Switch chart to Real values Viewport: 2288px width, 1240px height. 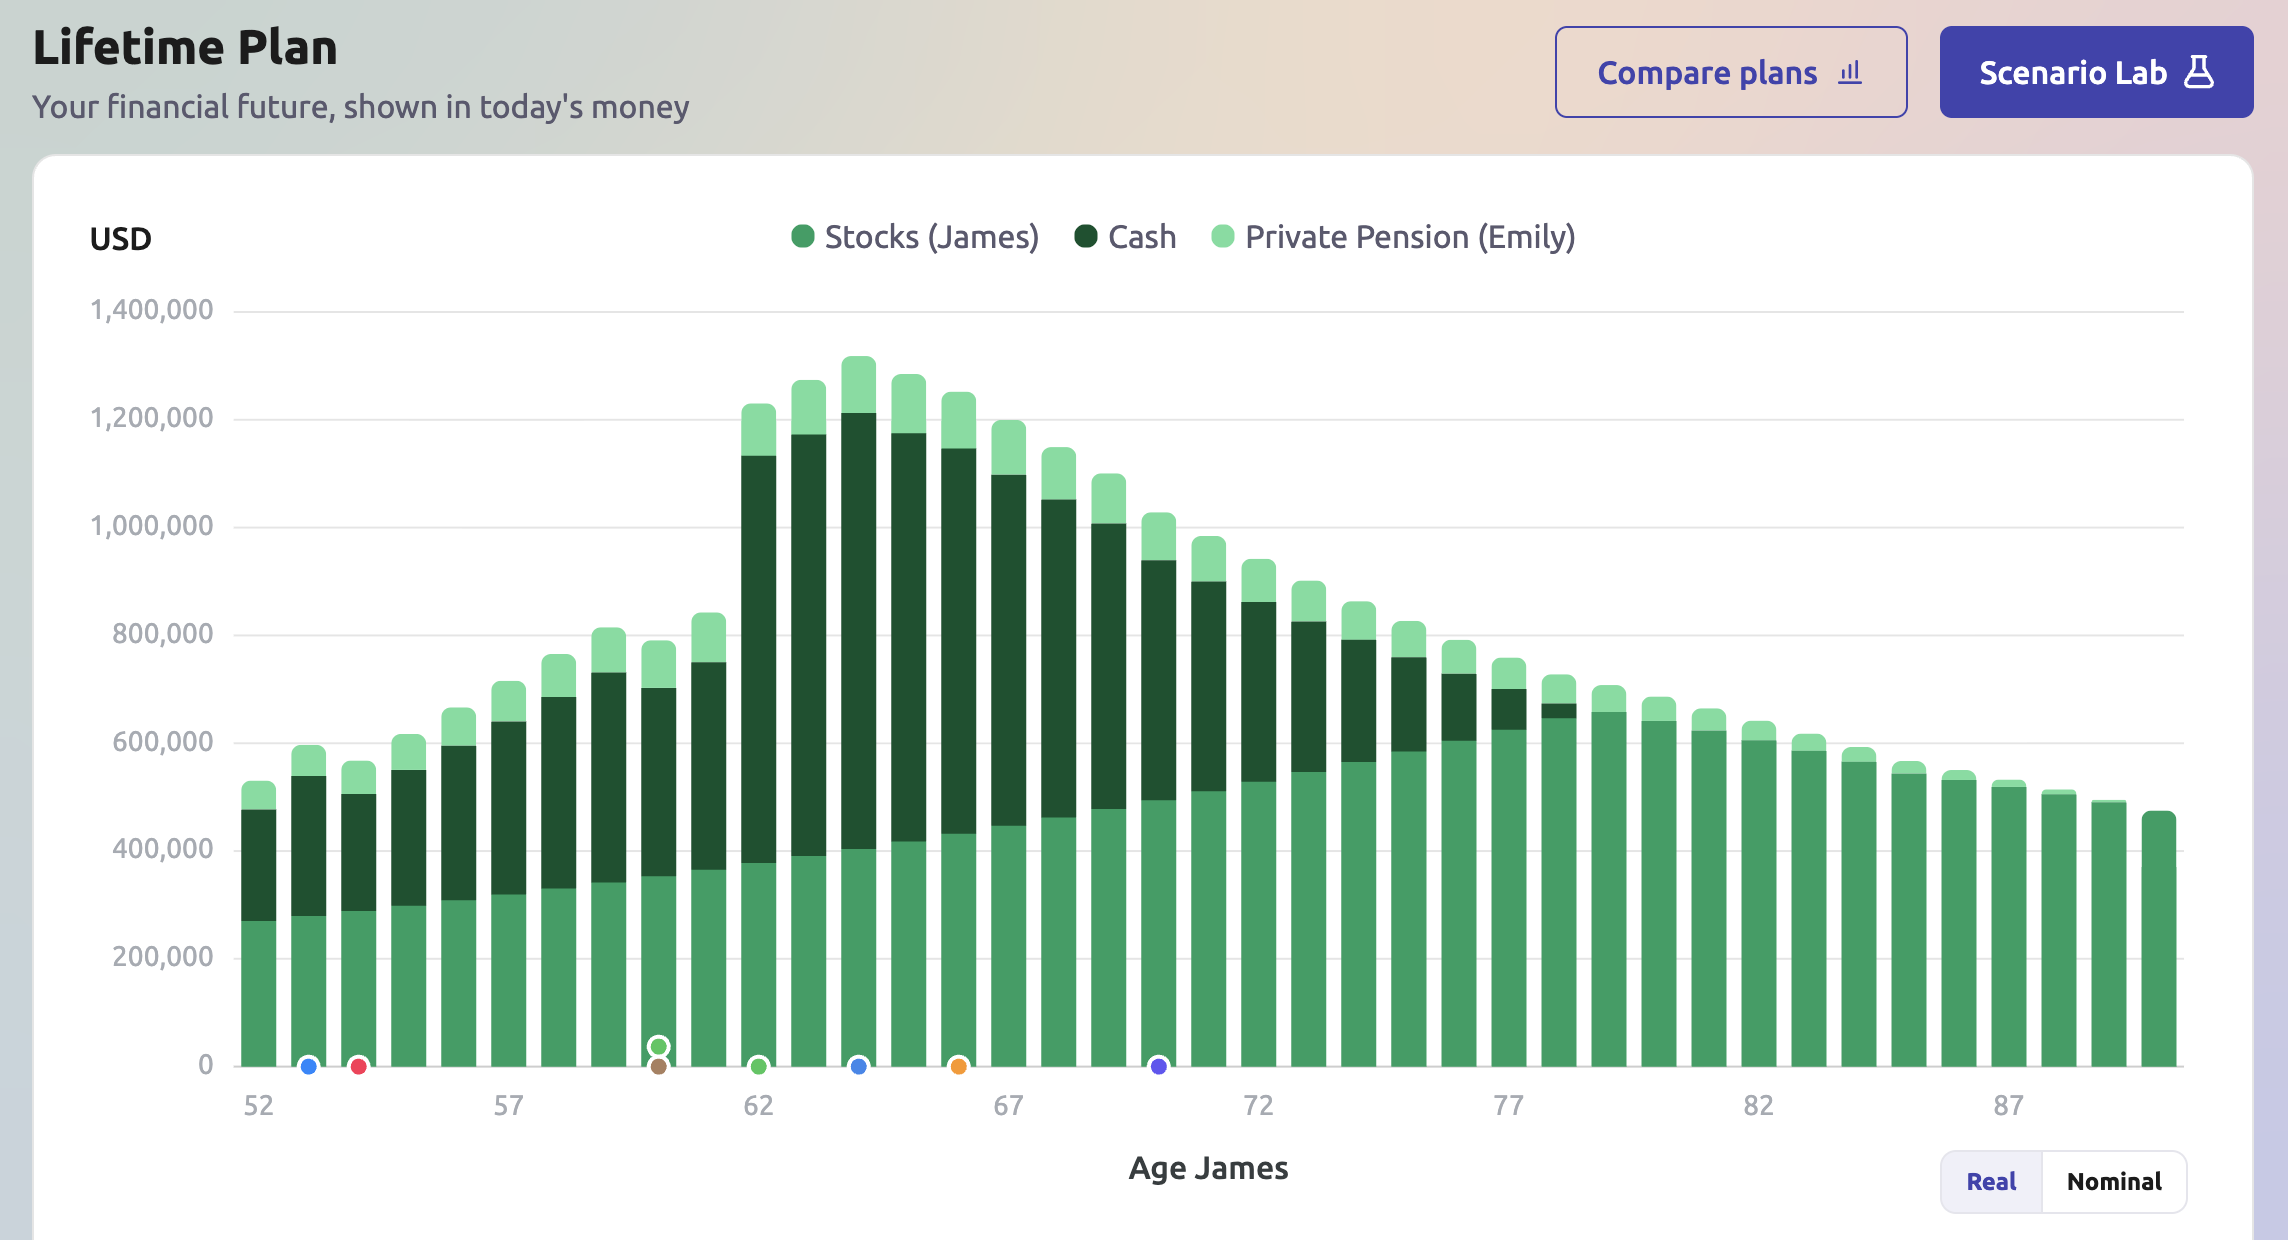click(1991, 1182)
